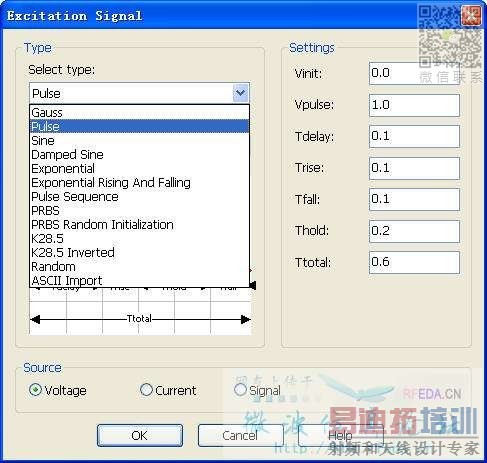This screenshot has height=463, width=487.
Task: Click the Thold input field
Action: pos(414,231)
